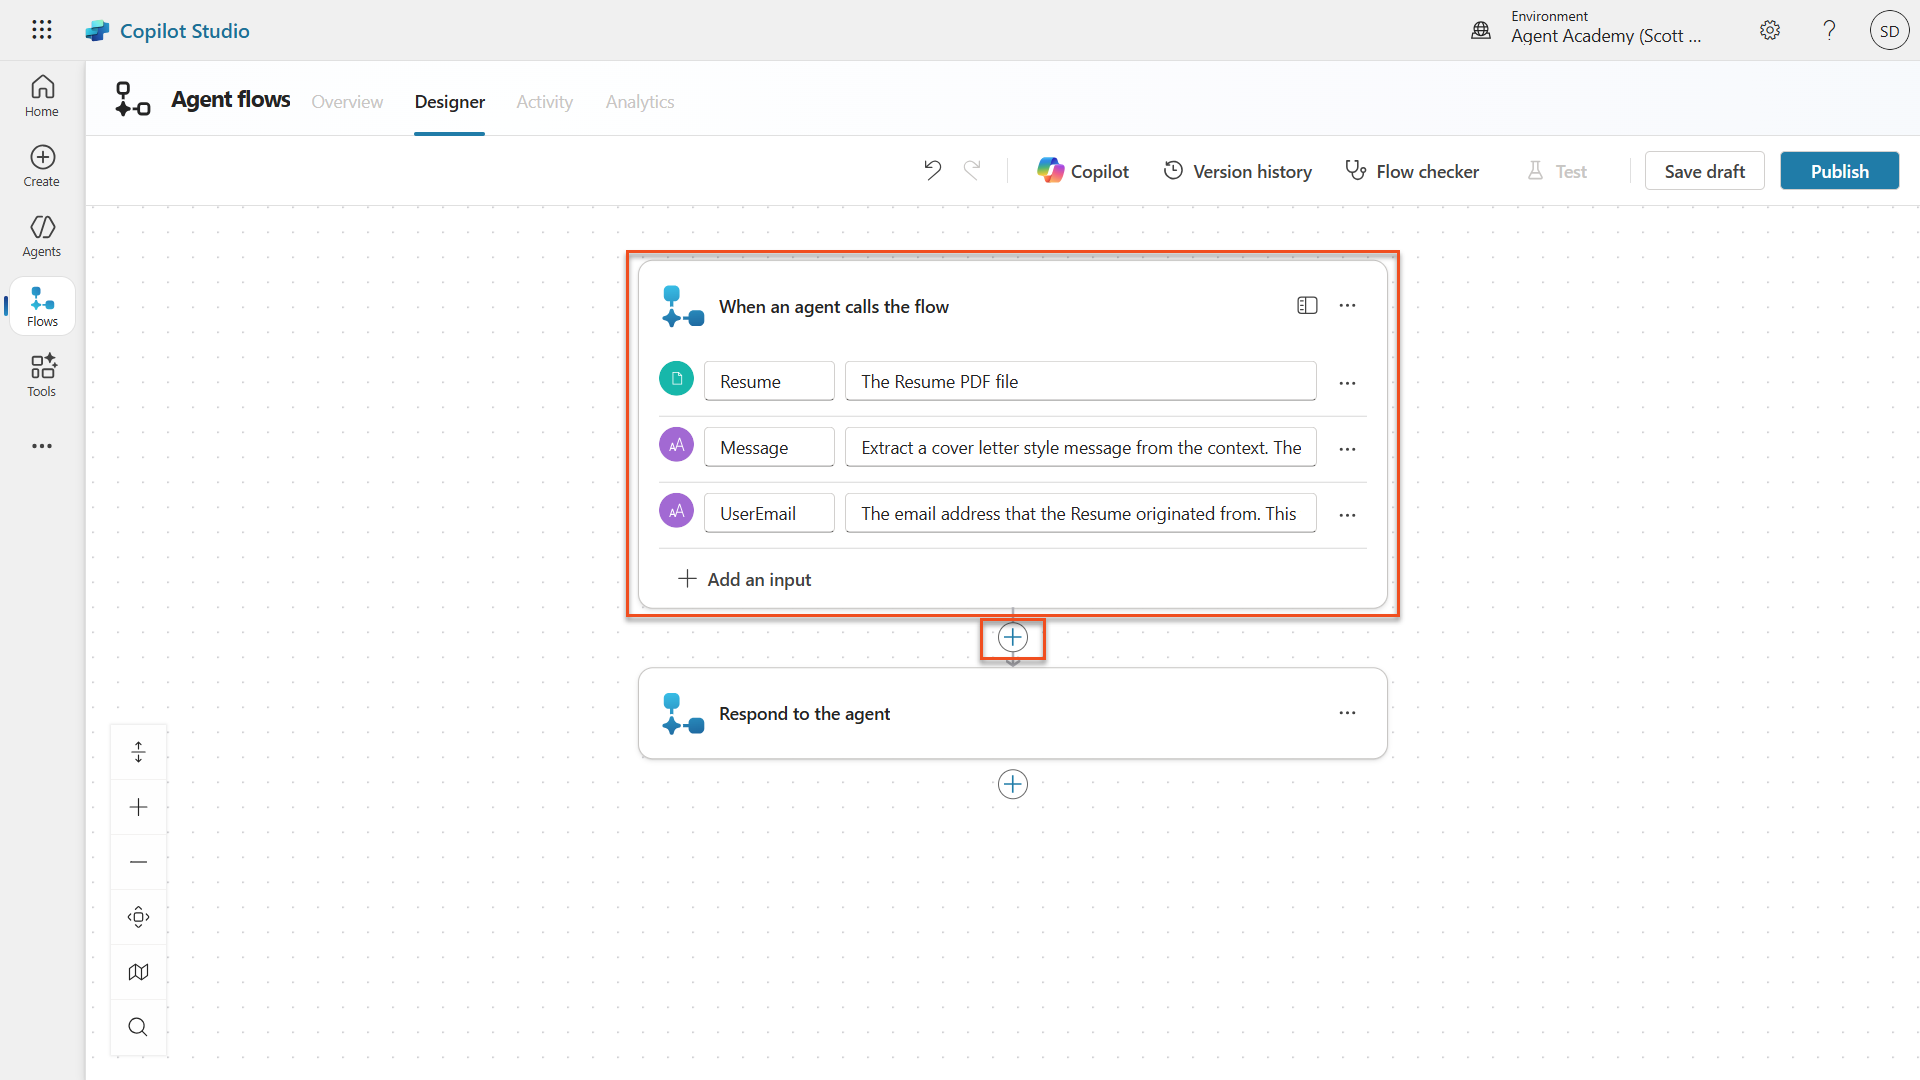
Task: Fit the flow to the screen
Action: click(138, 916)
